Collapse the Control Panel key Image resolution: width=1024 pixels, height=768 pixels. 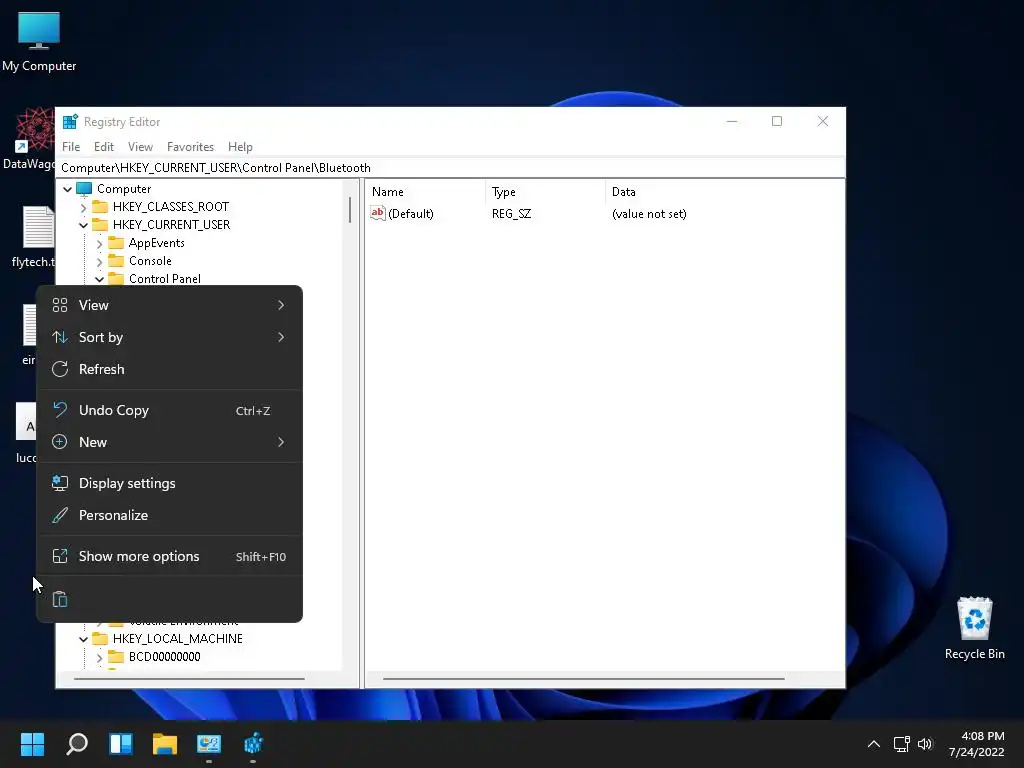99,279
